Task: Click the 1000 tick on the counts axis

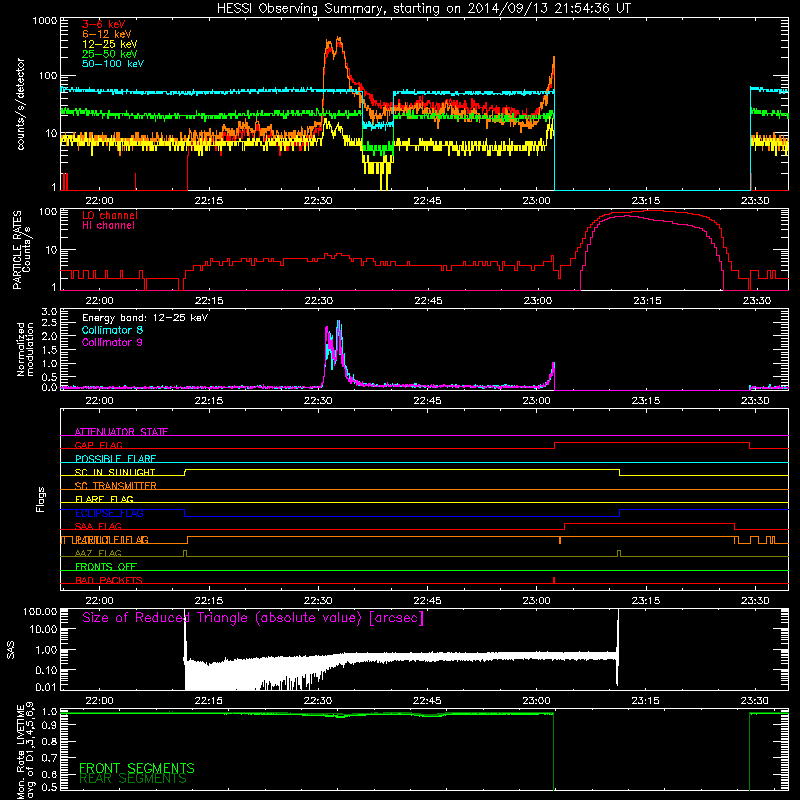Action: point(45,21)
